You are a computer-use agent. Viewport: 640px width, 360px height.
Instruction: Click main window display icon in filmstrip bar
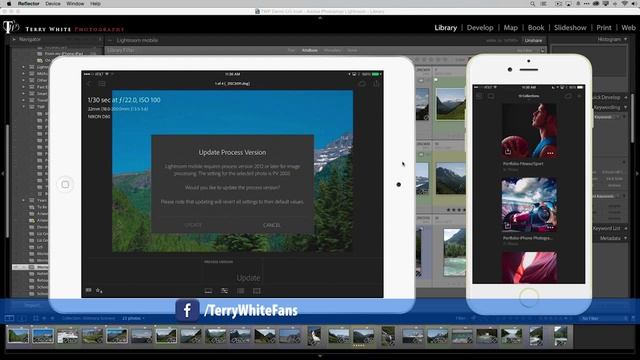(x=9, y=318)
